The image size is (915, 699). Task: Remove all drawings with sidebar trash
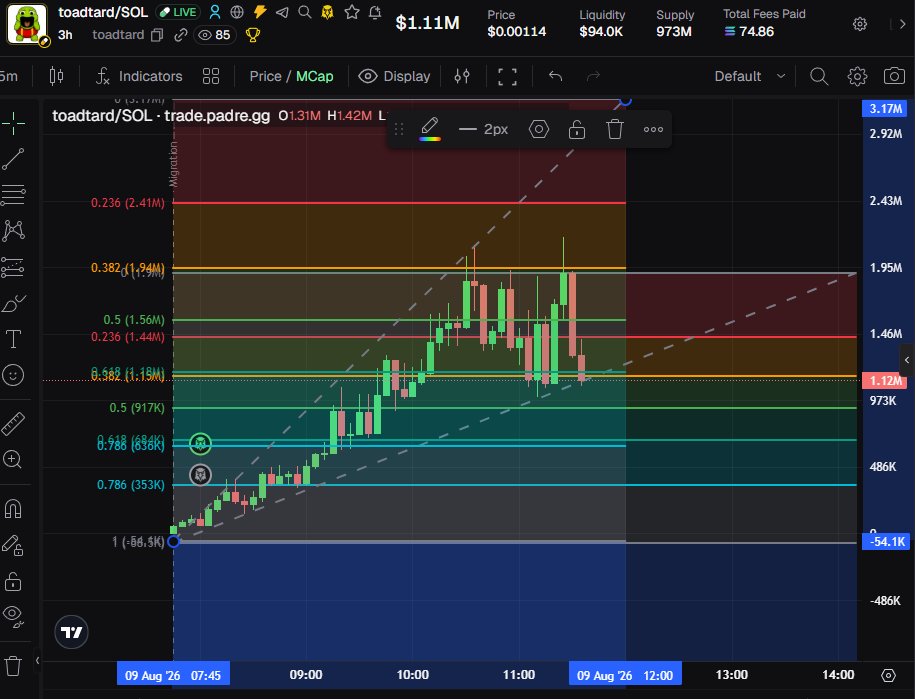pos(13,665)
